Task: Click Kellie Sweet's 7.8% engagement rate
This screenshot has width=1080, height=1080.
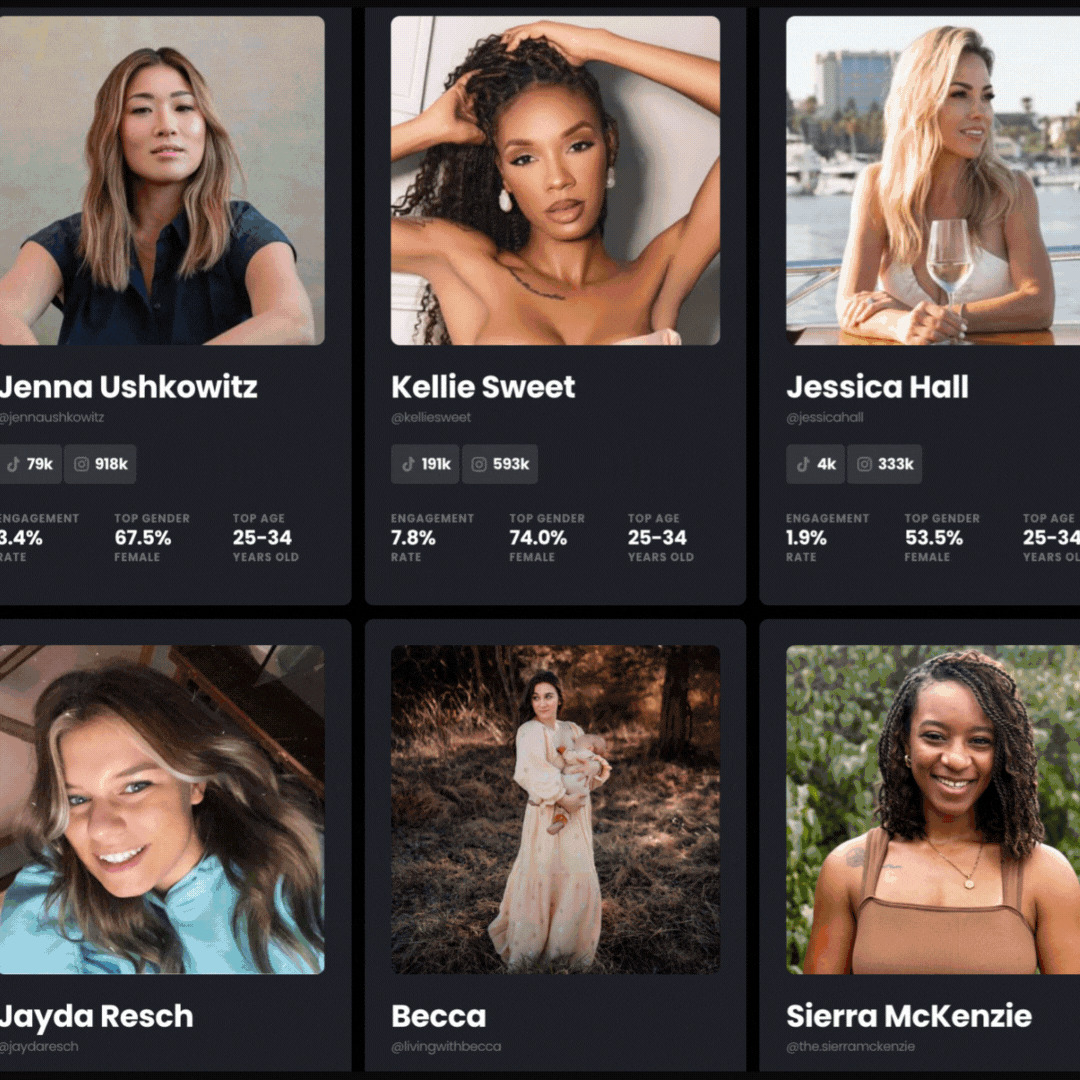Action: point(414,537)
